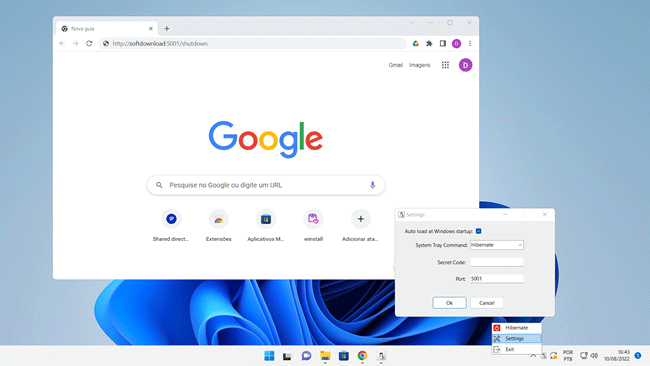Viewport: 650px width, 366px height.
Task: Click the Port field showing 5001
Action: click(497, 279)
